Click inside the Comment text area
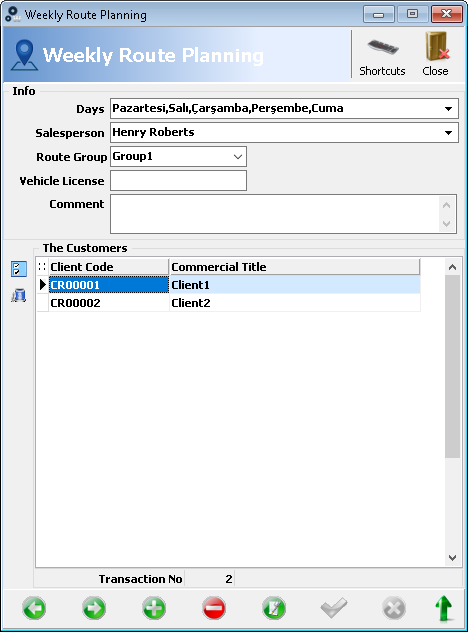 pyautogui.click(x=275, y=214)
